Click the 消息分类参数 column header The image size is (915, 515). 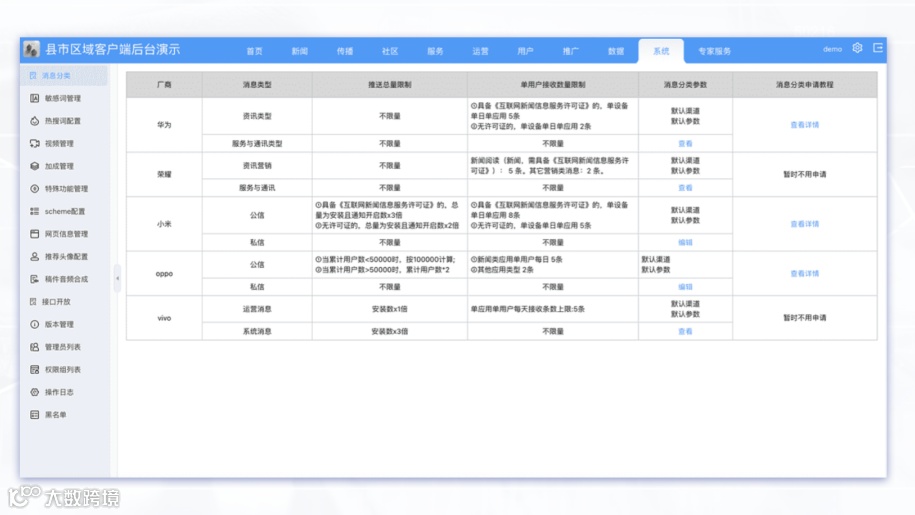pos(685,85)
